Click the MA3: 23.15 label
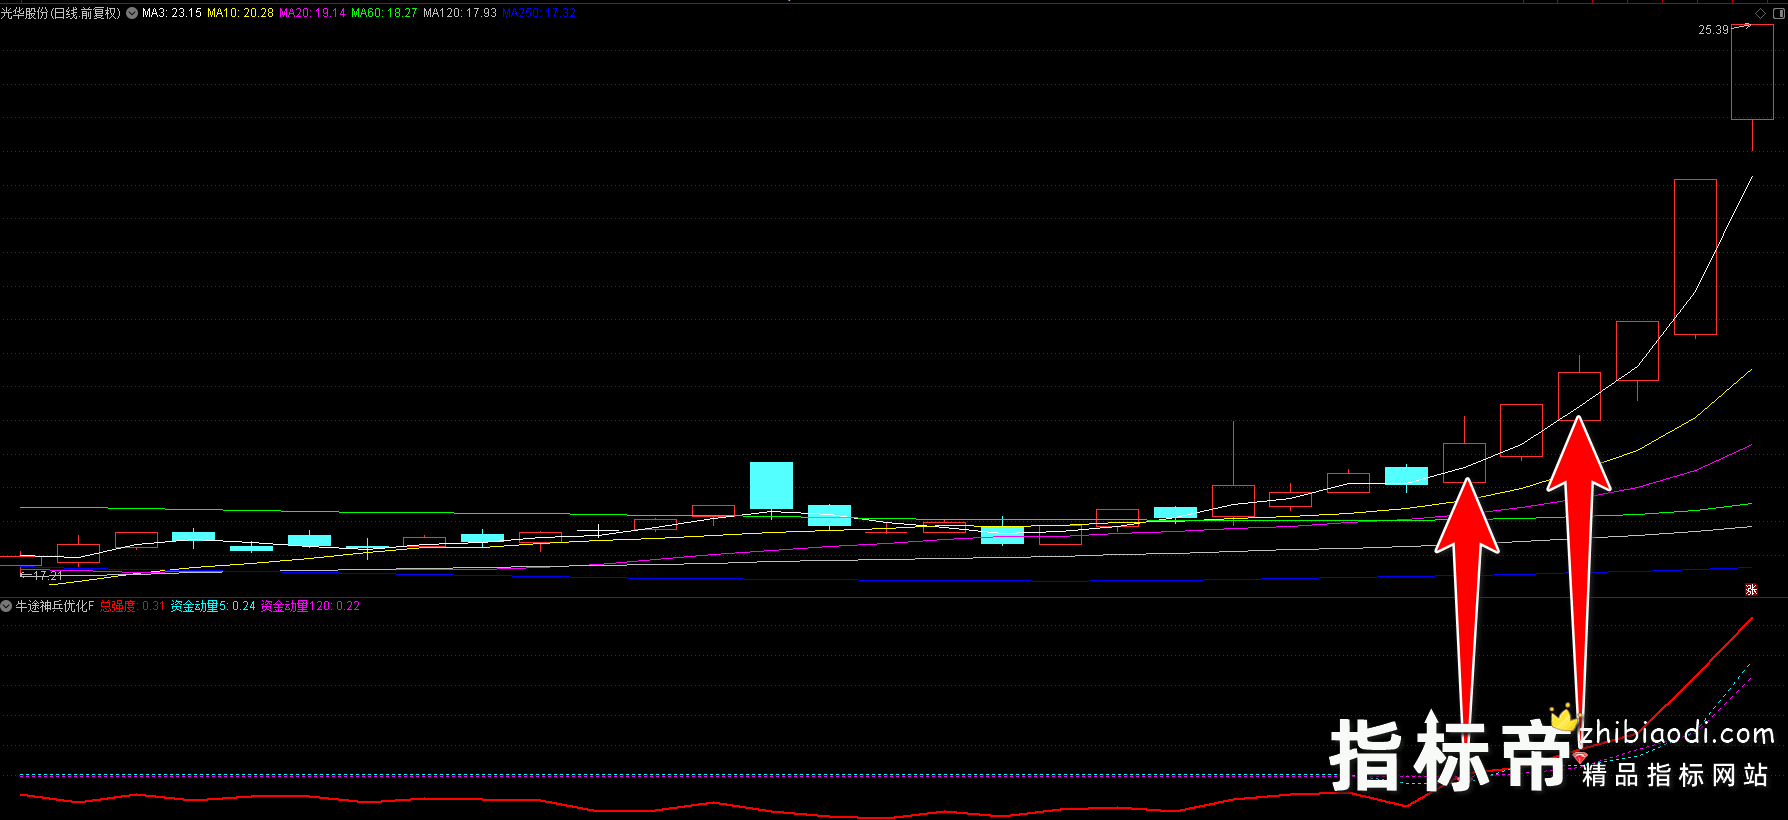Viewport: 1788px width, 820px height. (x=172, y=13)
